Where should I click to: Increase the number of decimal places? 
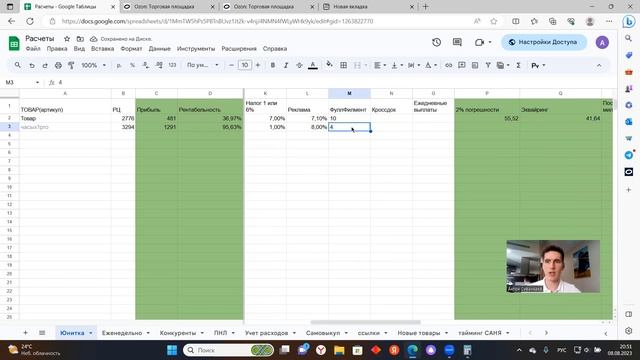click(159, 65)
